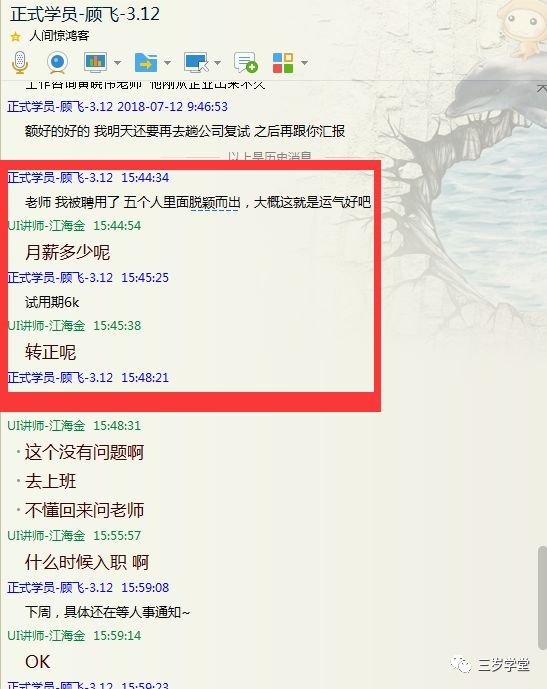Click the underlined word 脱颖而出
547x689 pixels.
[x=215, y=203]
